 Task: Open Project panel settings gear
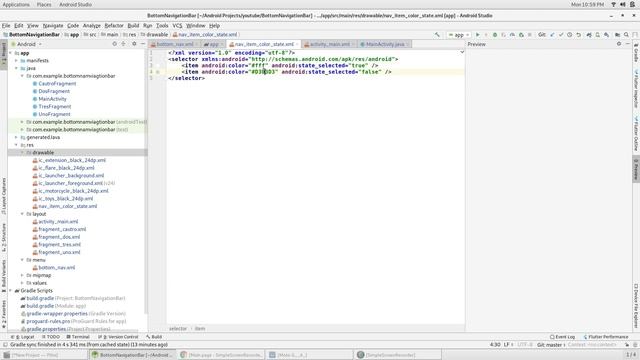[134, 44]
